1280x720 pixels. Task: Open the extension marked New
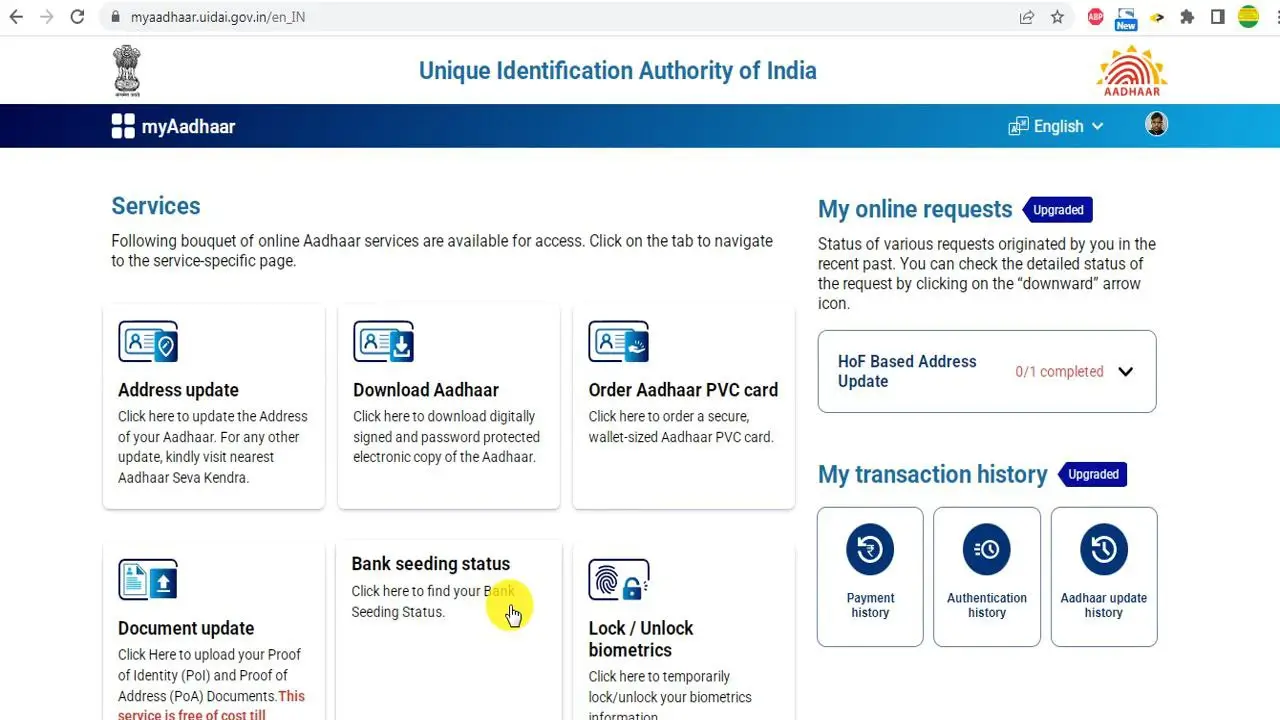click(1126, 18)
